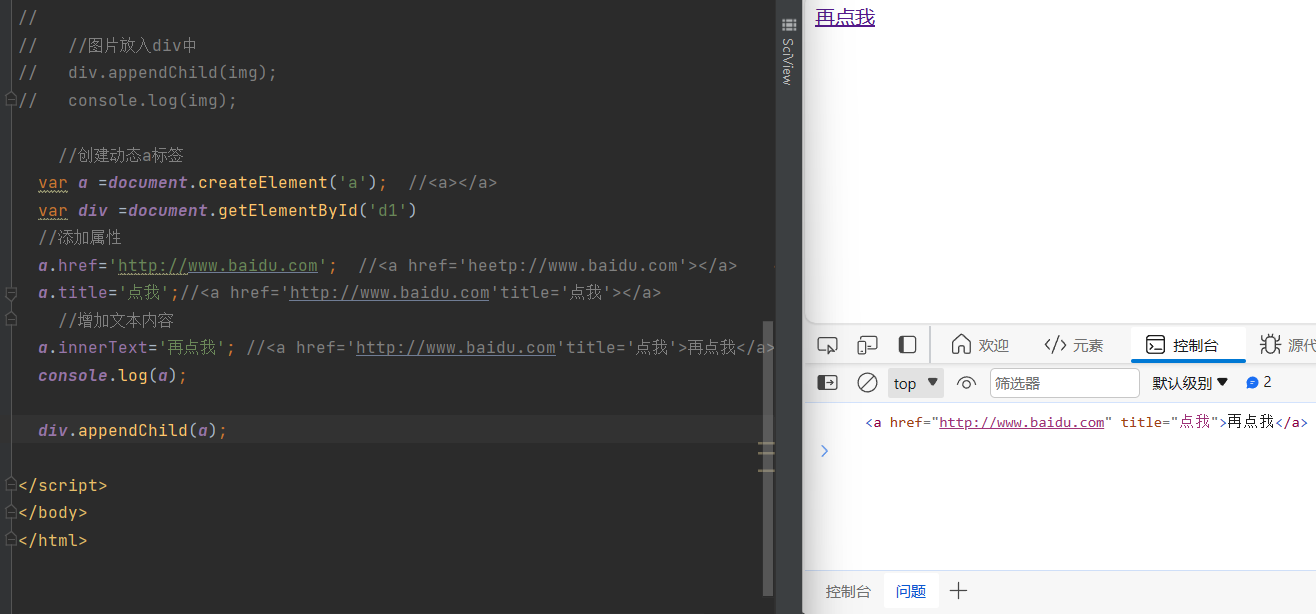Click the 再点我 link in the browser page
Image resolution: width=1316 pixels, height=614 pixels.
pos(845,17)
